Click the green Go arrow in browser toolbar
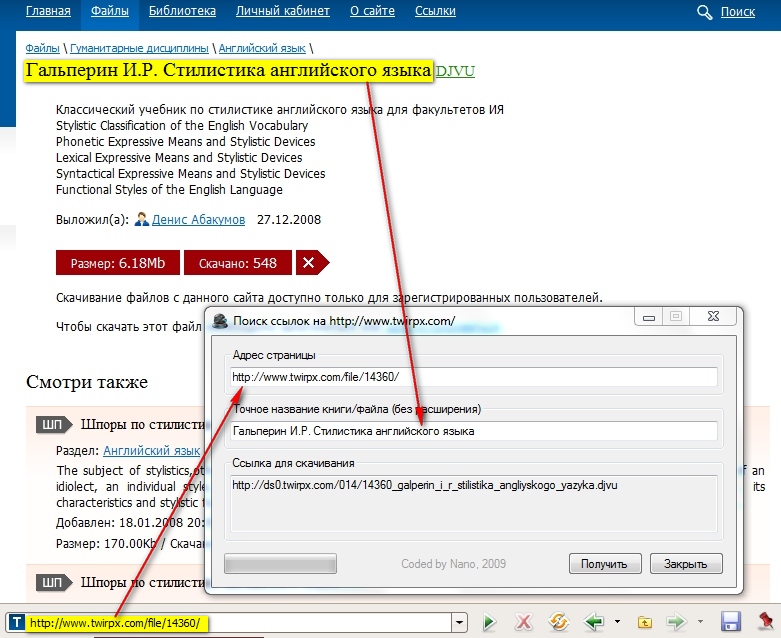 pos(489,622)
